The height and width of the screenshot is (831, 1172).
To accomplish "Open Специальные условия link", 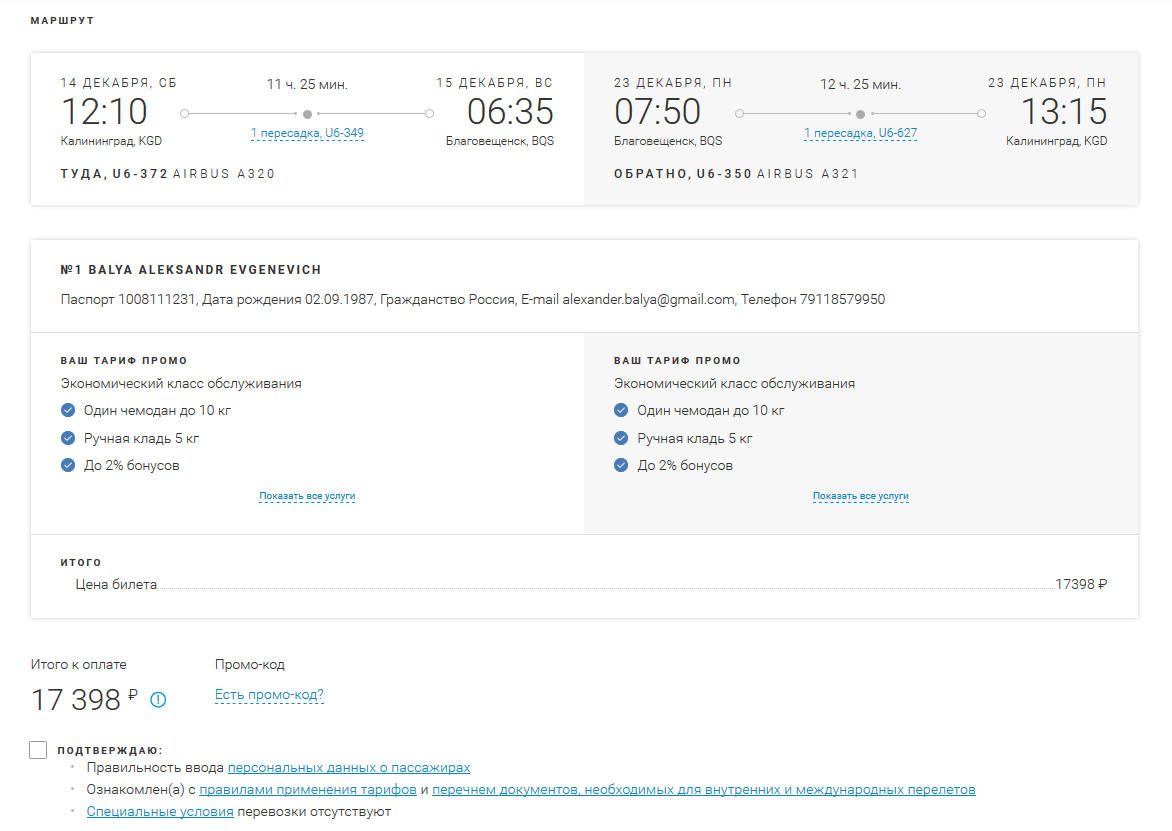I will click(x=160, y=811).
